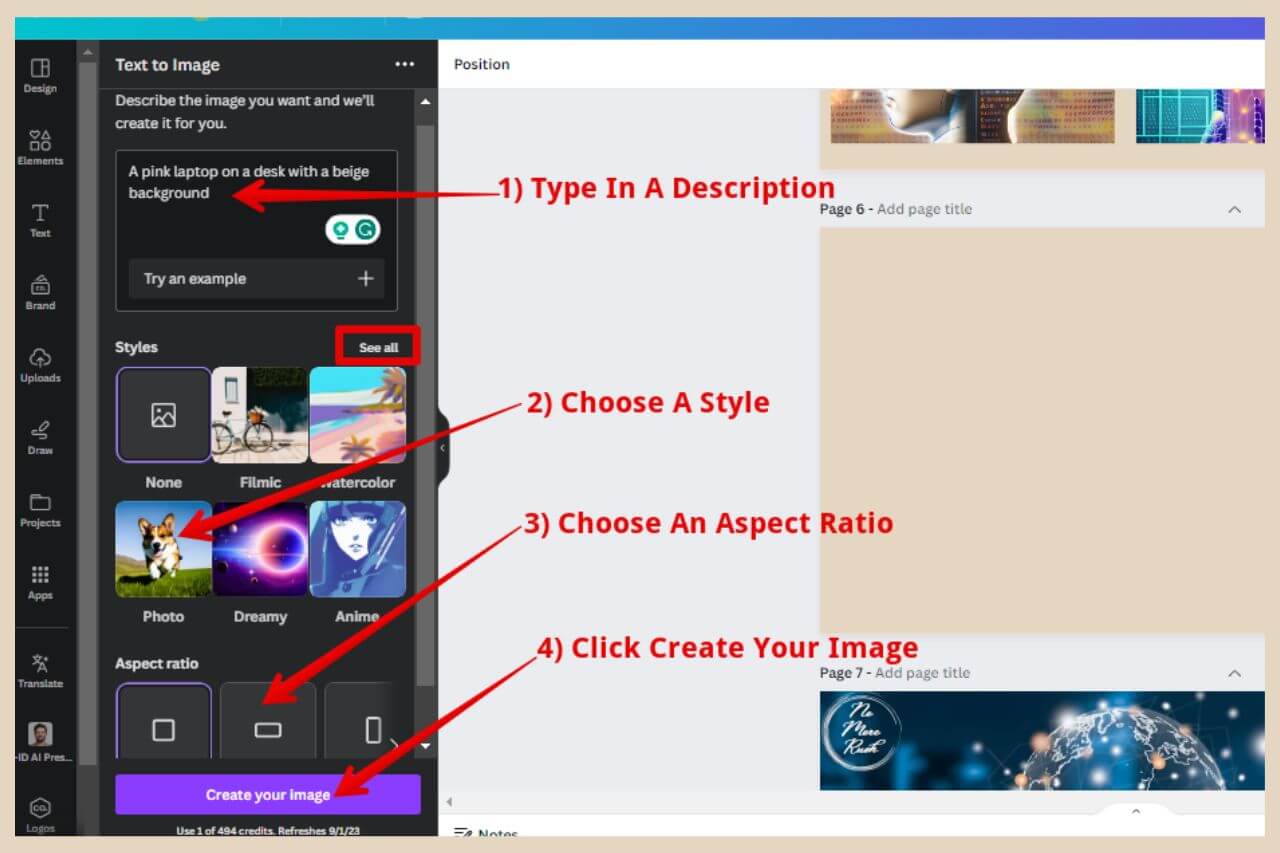Open the Position menu

pos(481,64)
